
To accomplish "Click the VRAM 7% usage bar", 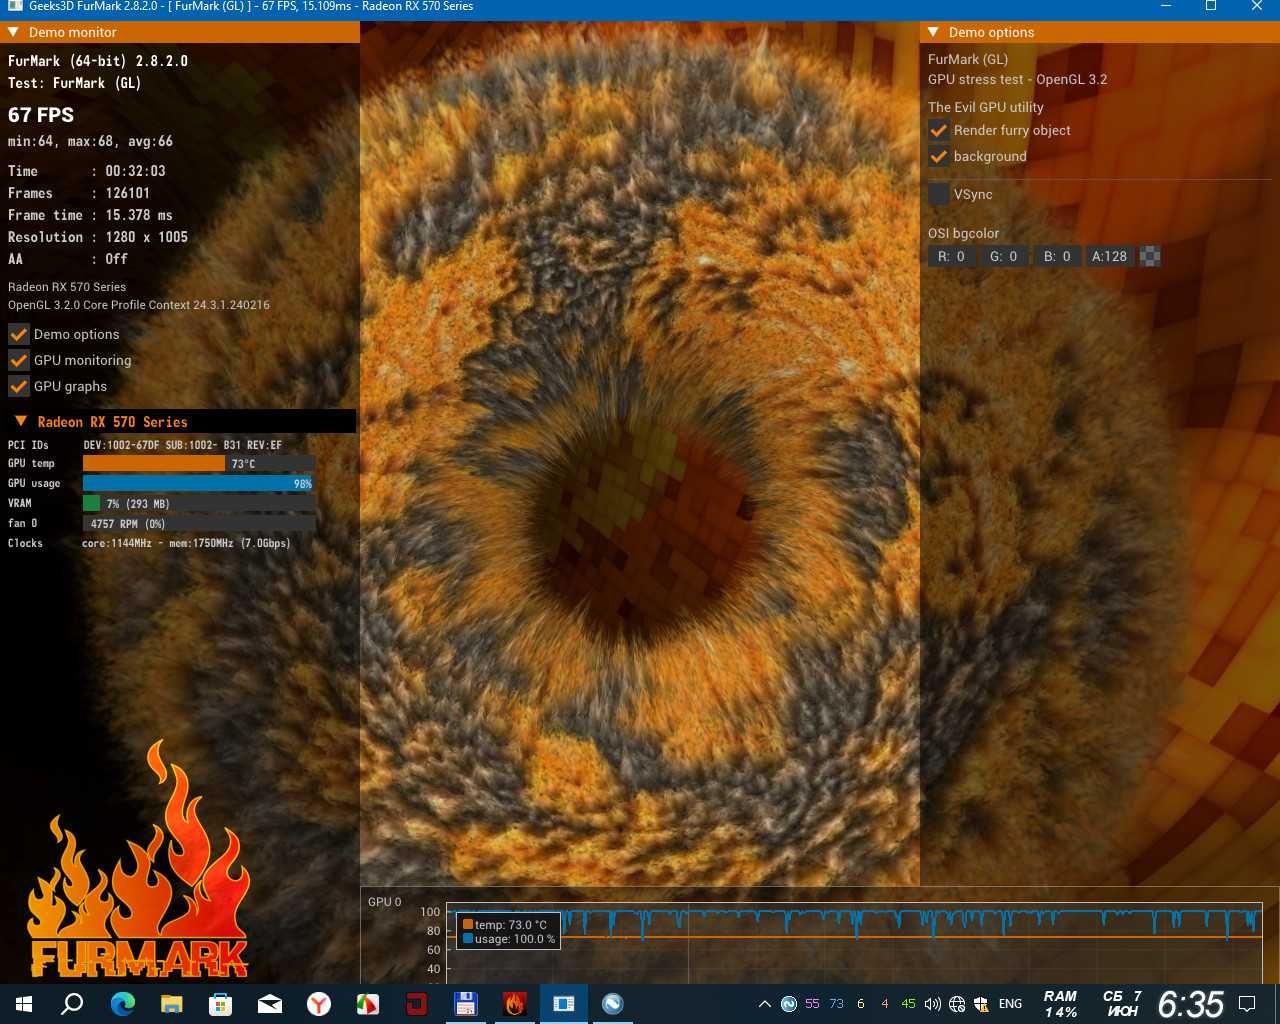I will pyautogui.click(x=199, y=503).
